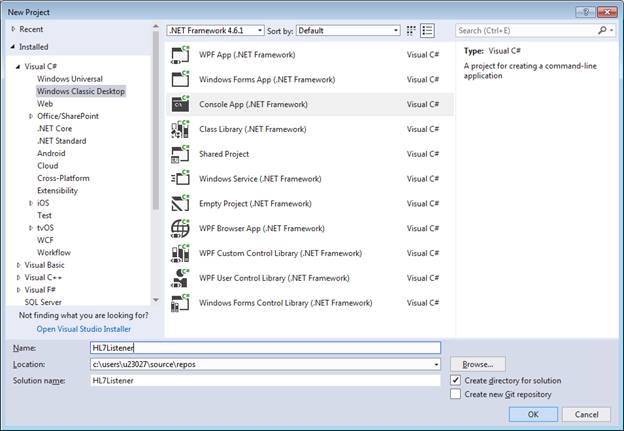624x431 pixels.
Task: Select the SQL Server category
Action: (43, 302)
